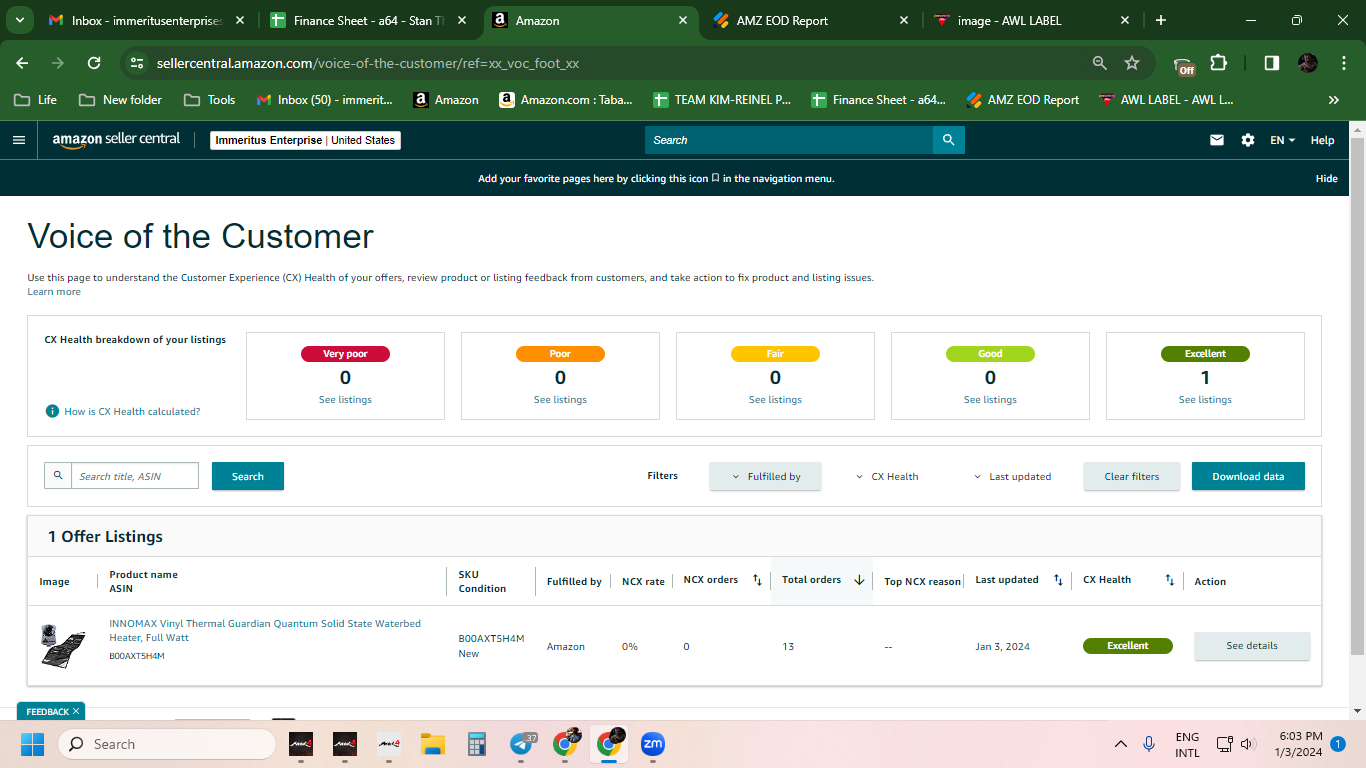Open the TEAM KIM-REINEL bookmark
The image size is (1366, 768).
coord(722,100)
